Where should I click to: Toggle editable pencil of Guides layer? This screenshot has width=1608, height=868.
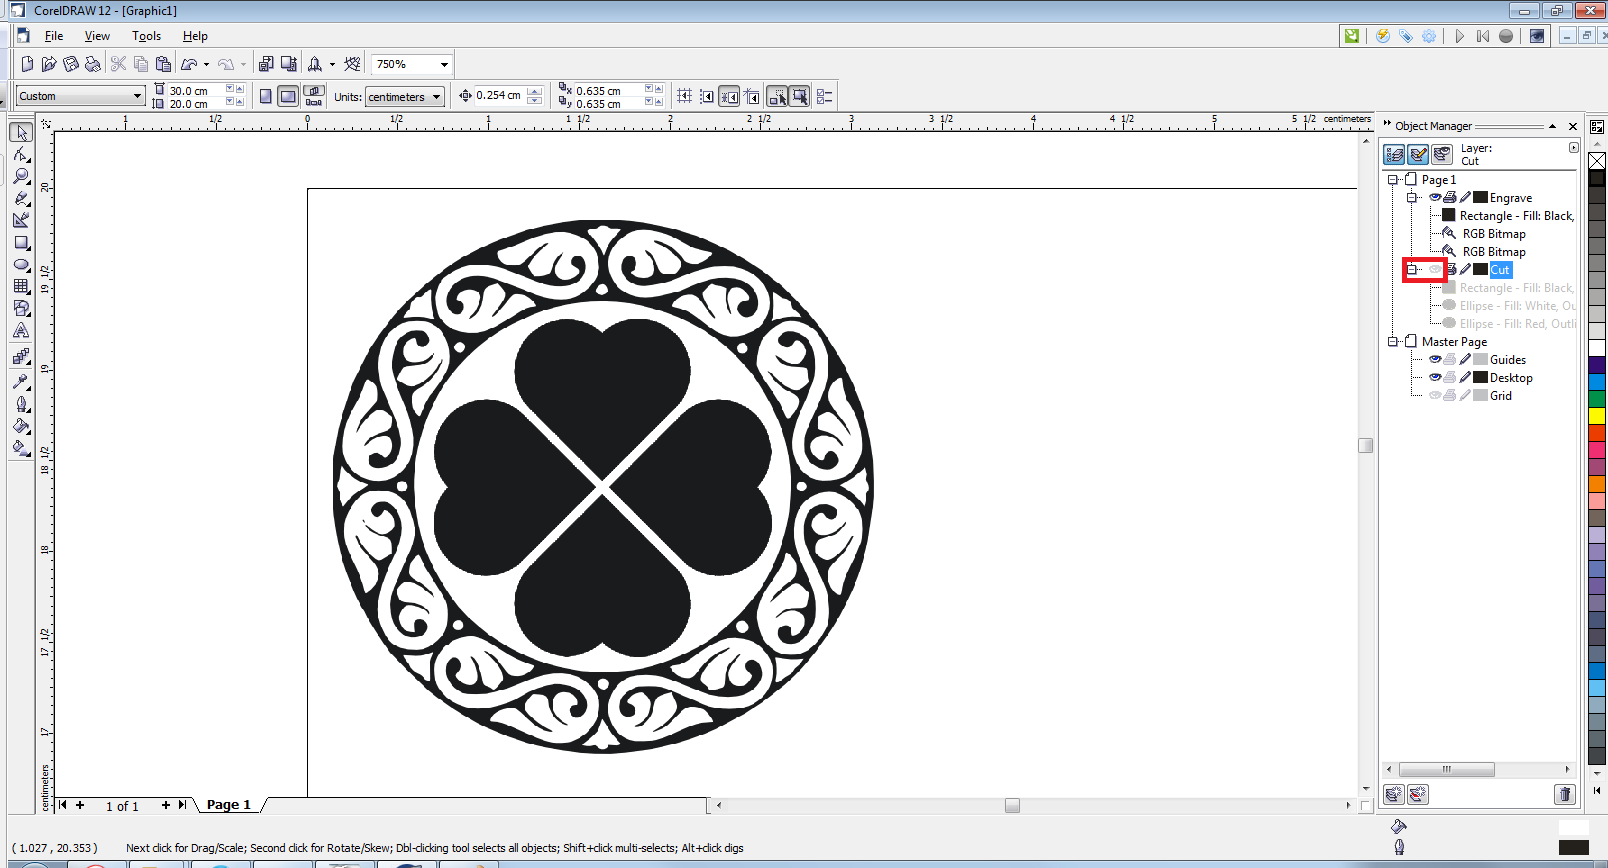[1465, 360]
